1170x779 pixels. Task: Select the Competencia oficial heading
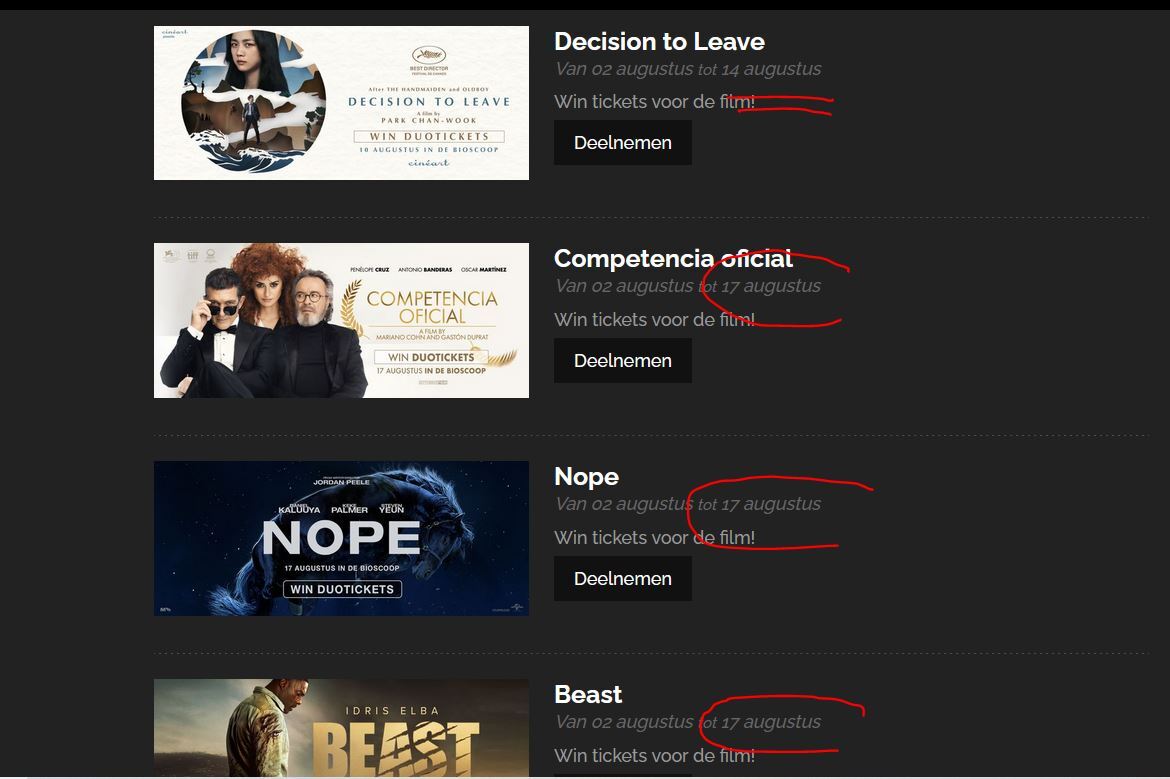(673, 258)
